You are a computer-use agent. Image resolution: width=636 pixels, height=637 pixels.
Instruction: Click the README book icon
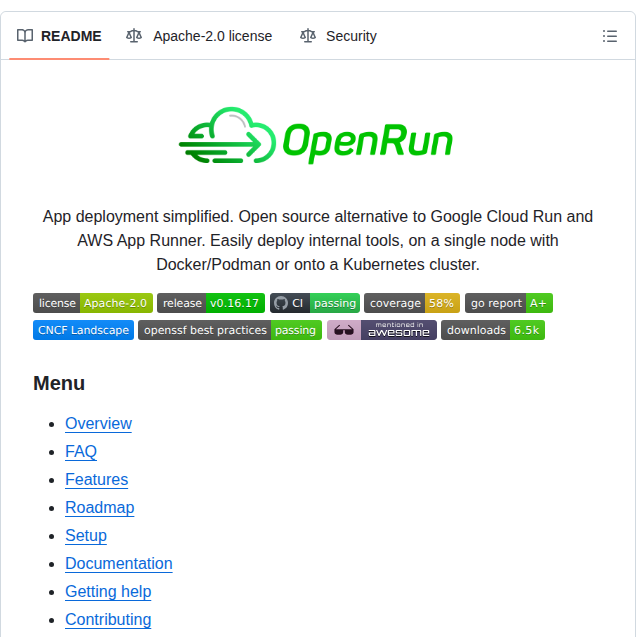point(25,36)
